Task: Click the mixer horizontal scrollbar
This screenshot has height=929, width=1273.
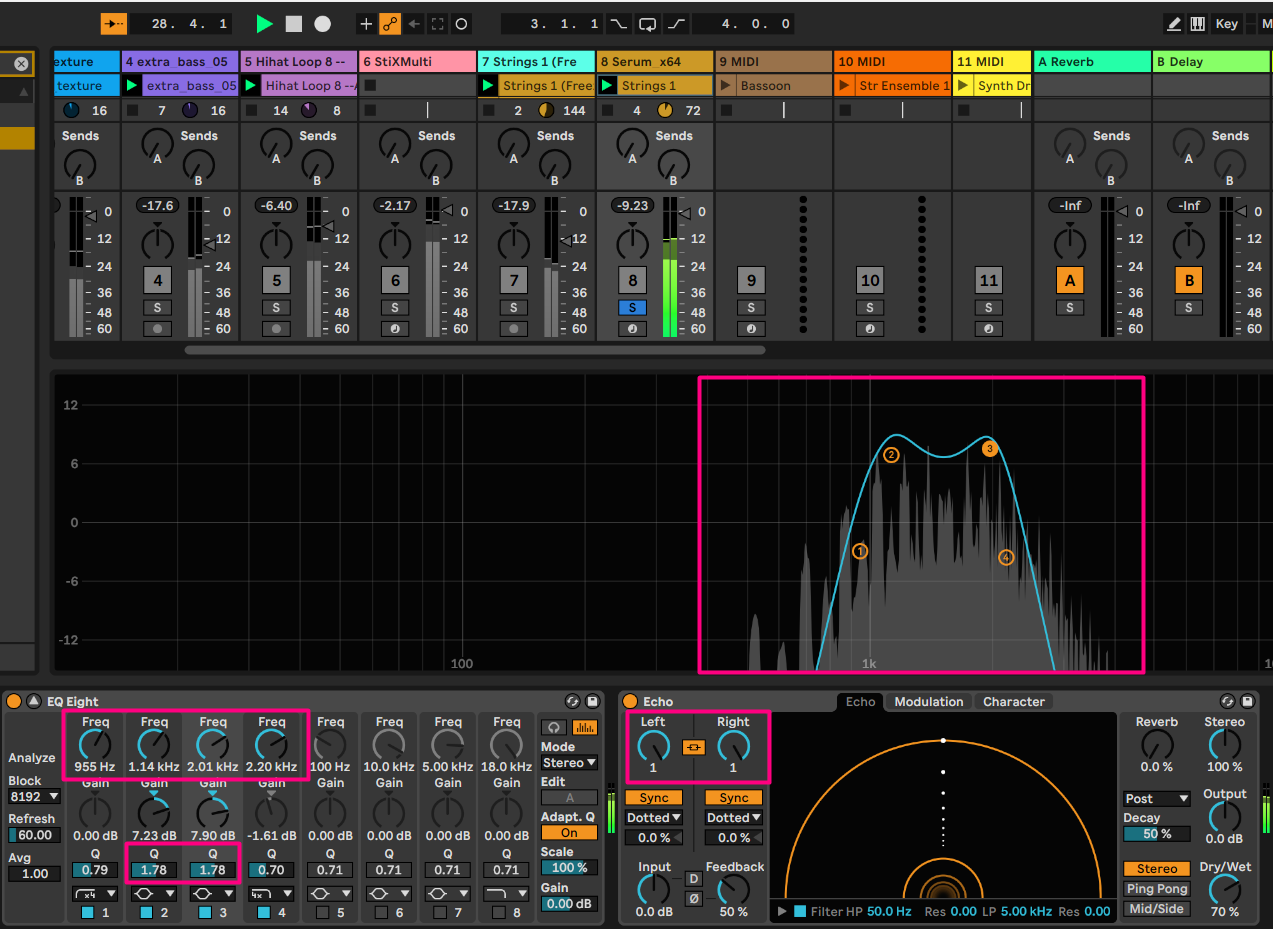Action: click(x=475, y=350)
